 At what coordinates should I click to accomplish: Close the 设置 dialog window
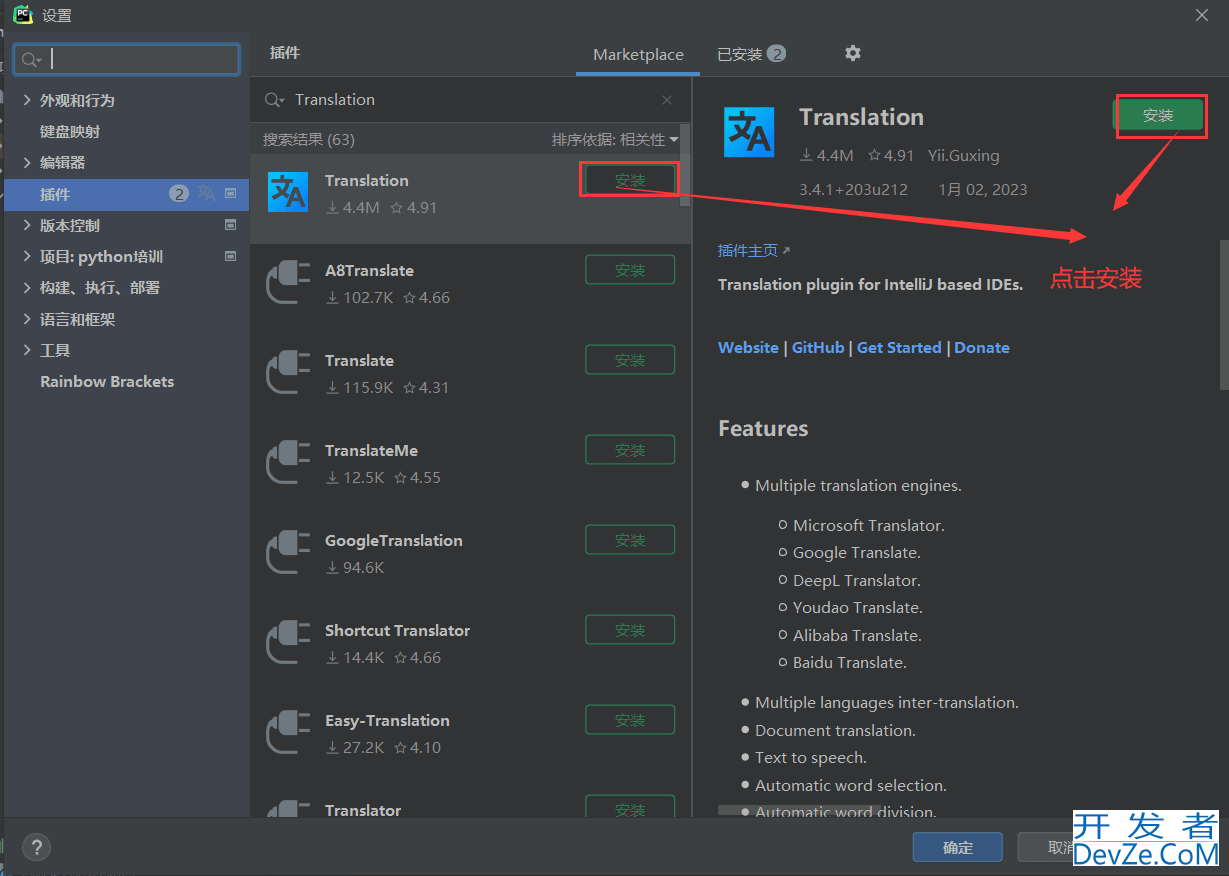point(1201,15)
